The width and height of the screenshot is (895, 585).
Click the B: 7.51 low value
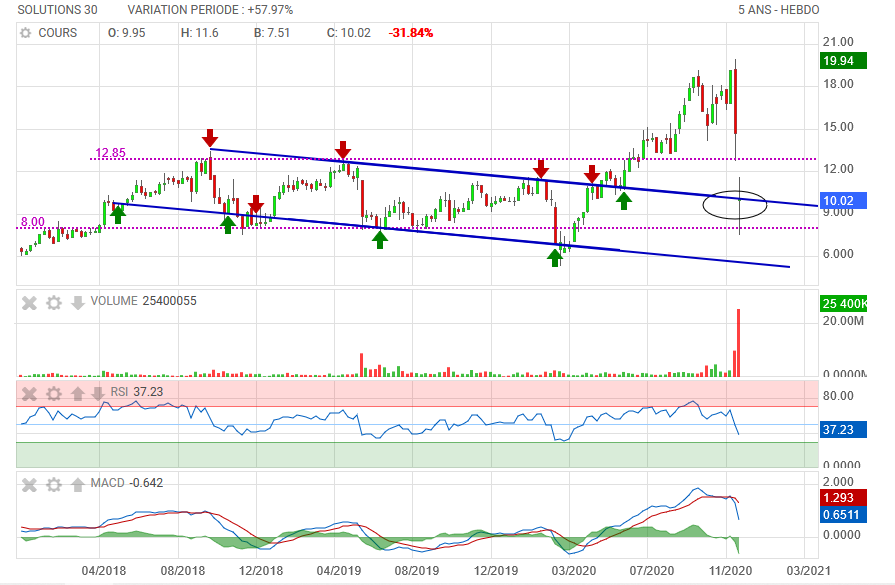pyautogui.click(x=272, y=33)
